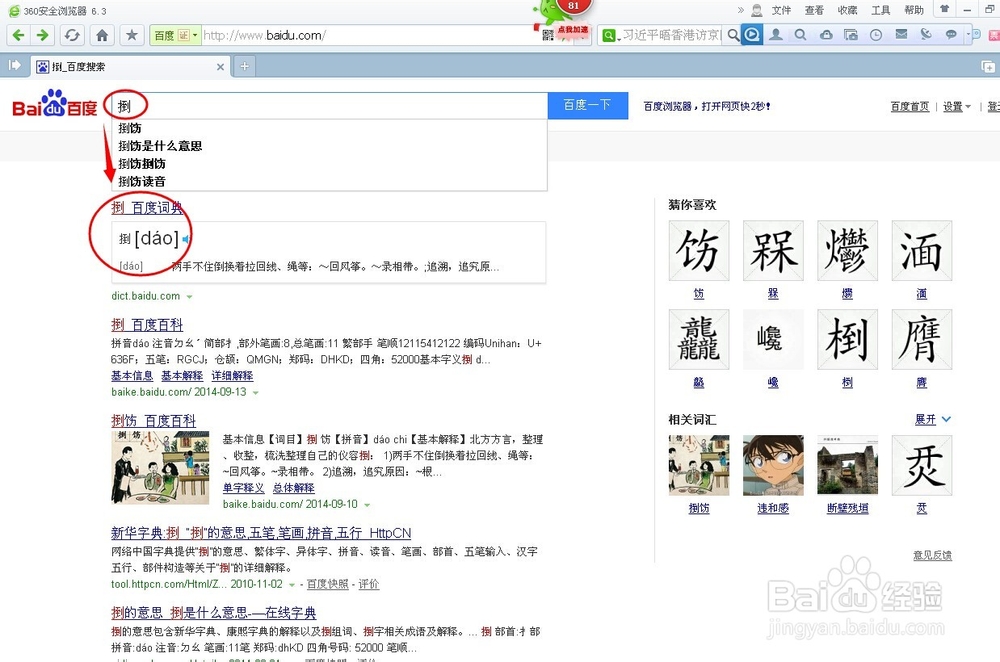1000x662 pixels.
Task: Click the Baidu search input field
Action: point(330,105)
